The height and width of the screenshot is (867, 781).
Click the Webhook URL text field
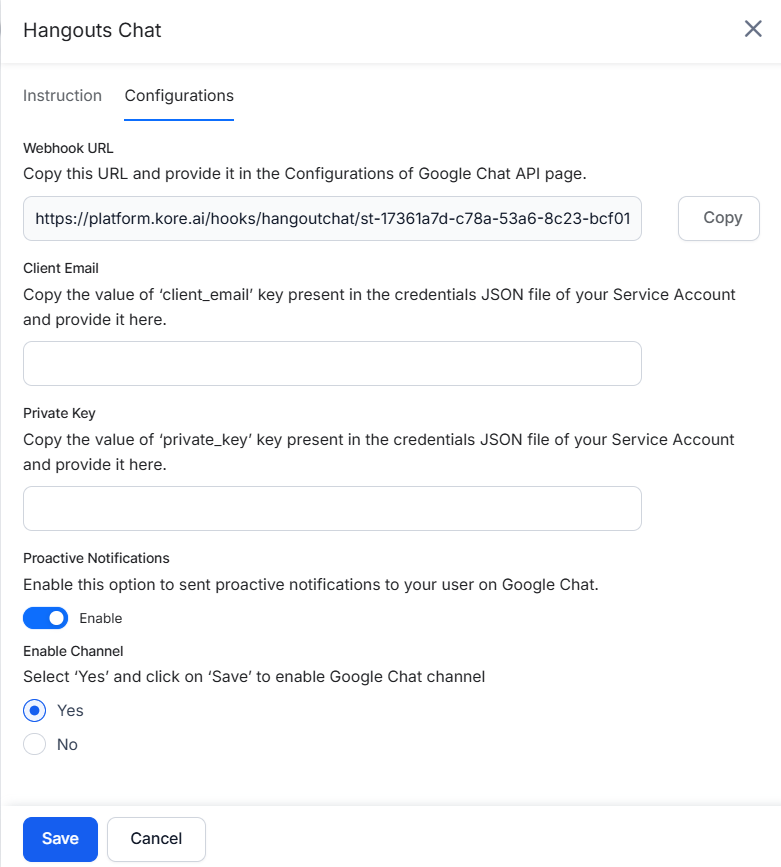coord(332,218)
